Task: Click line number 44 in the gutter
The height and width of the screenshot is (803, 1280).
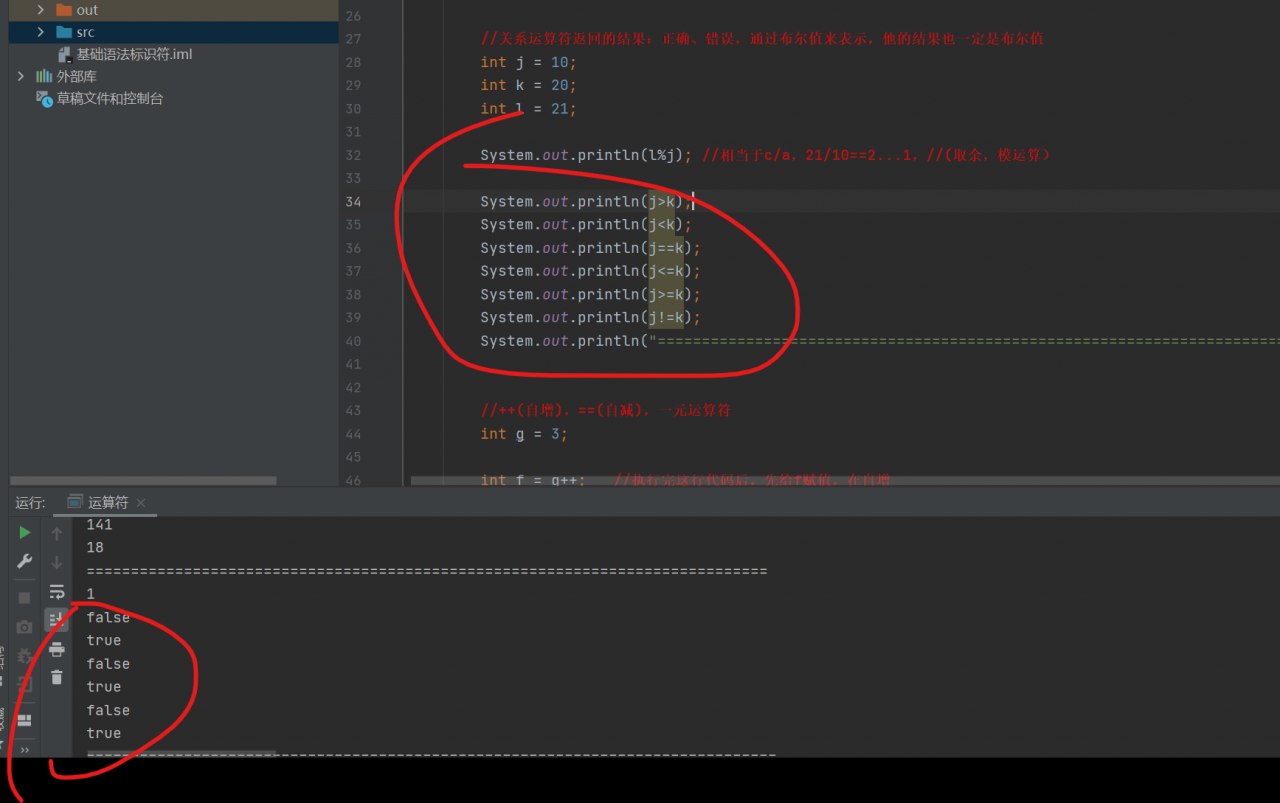Action: [x=353, y=434]
